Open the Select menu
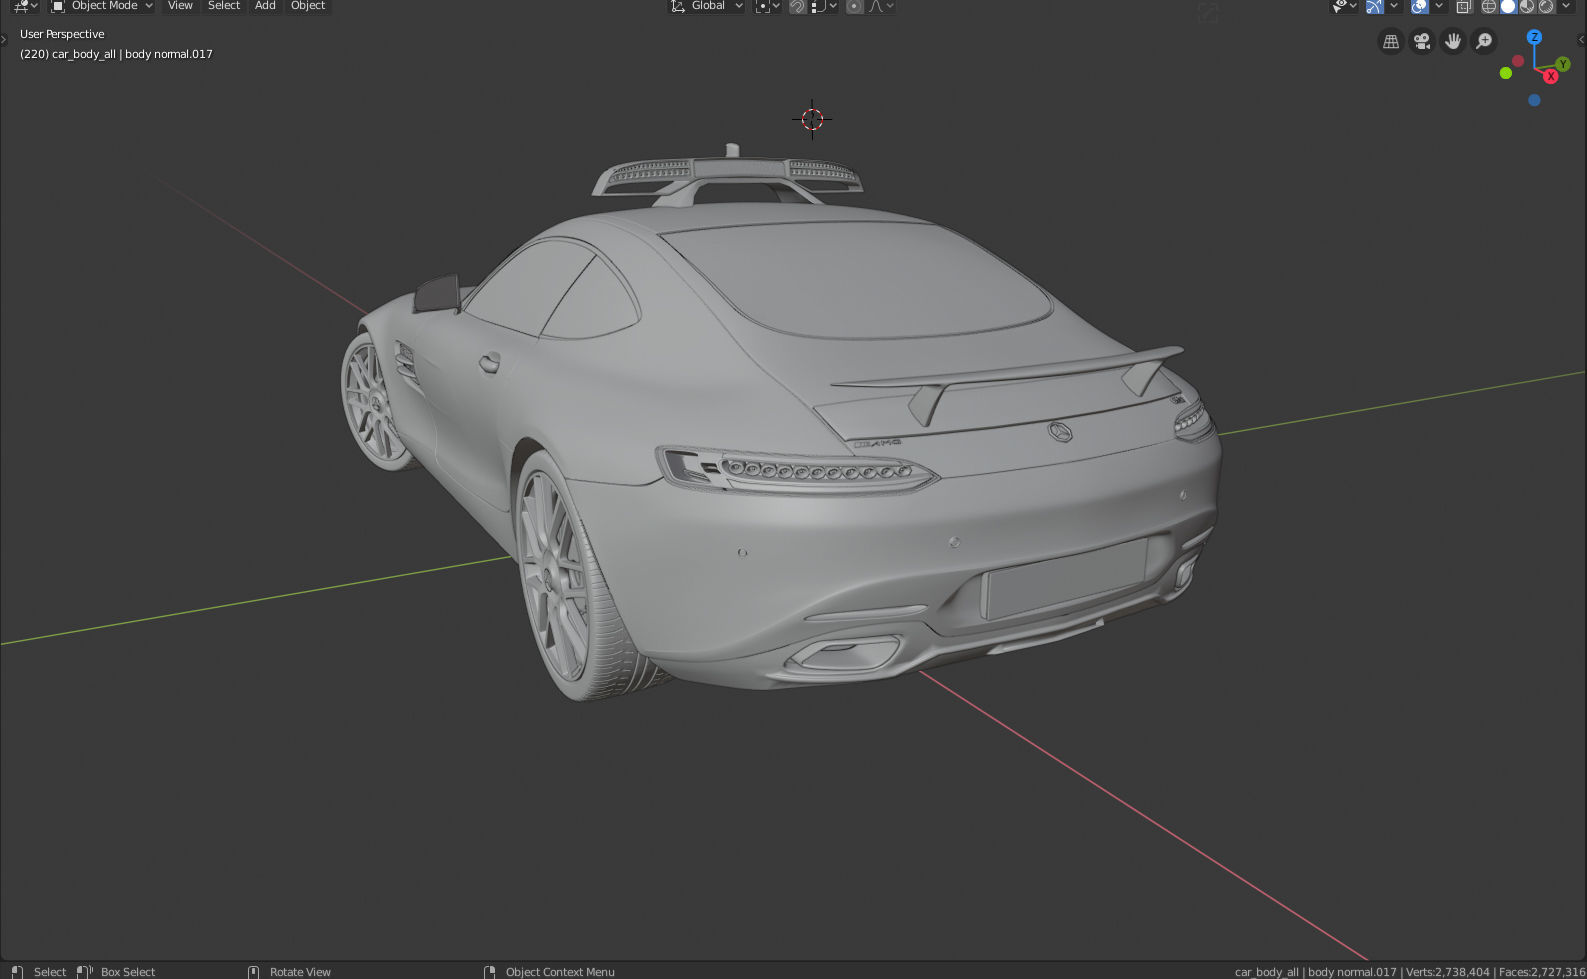 pyautogui.click(x=224, y=6)
